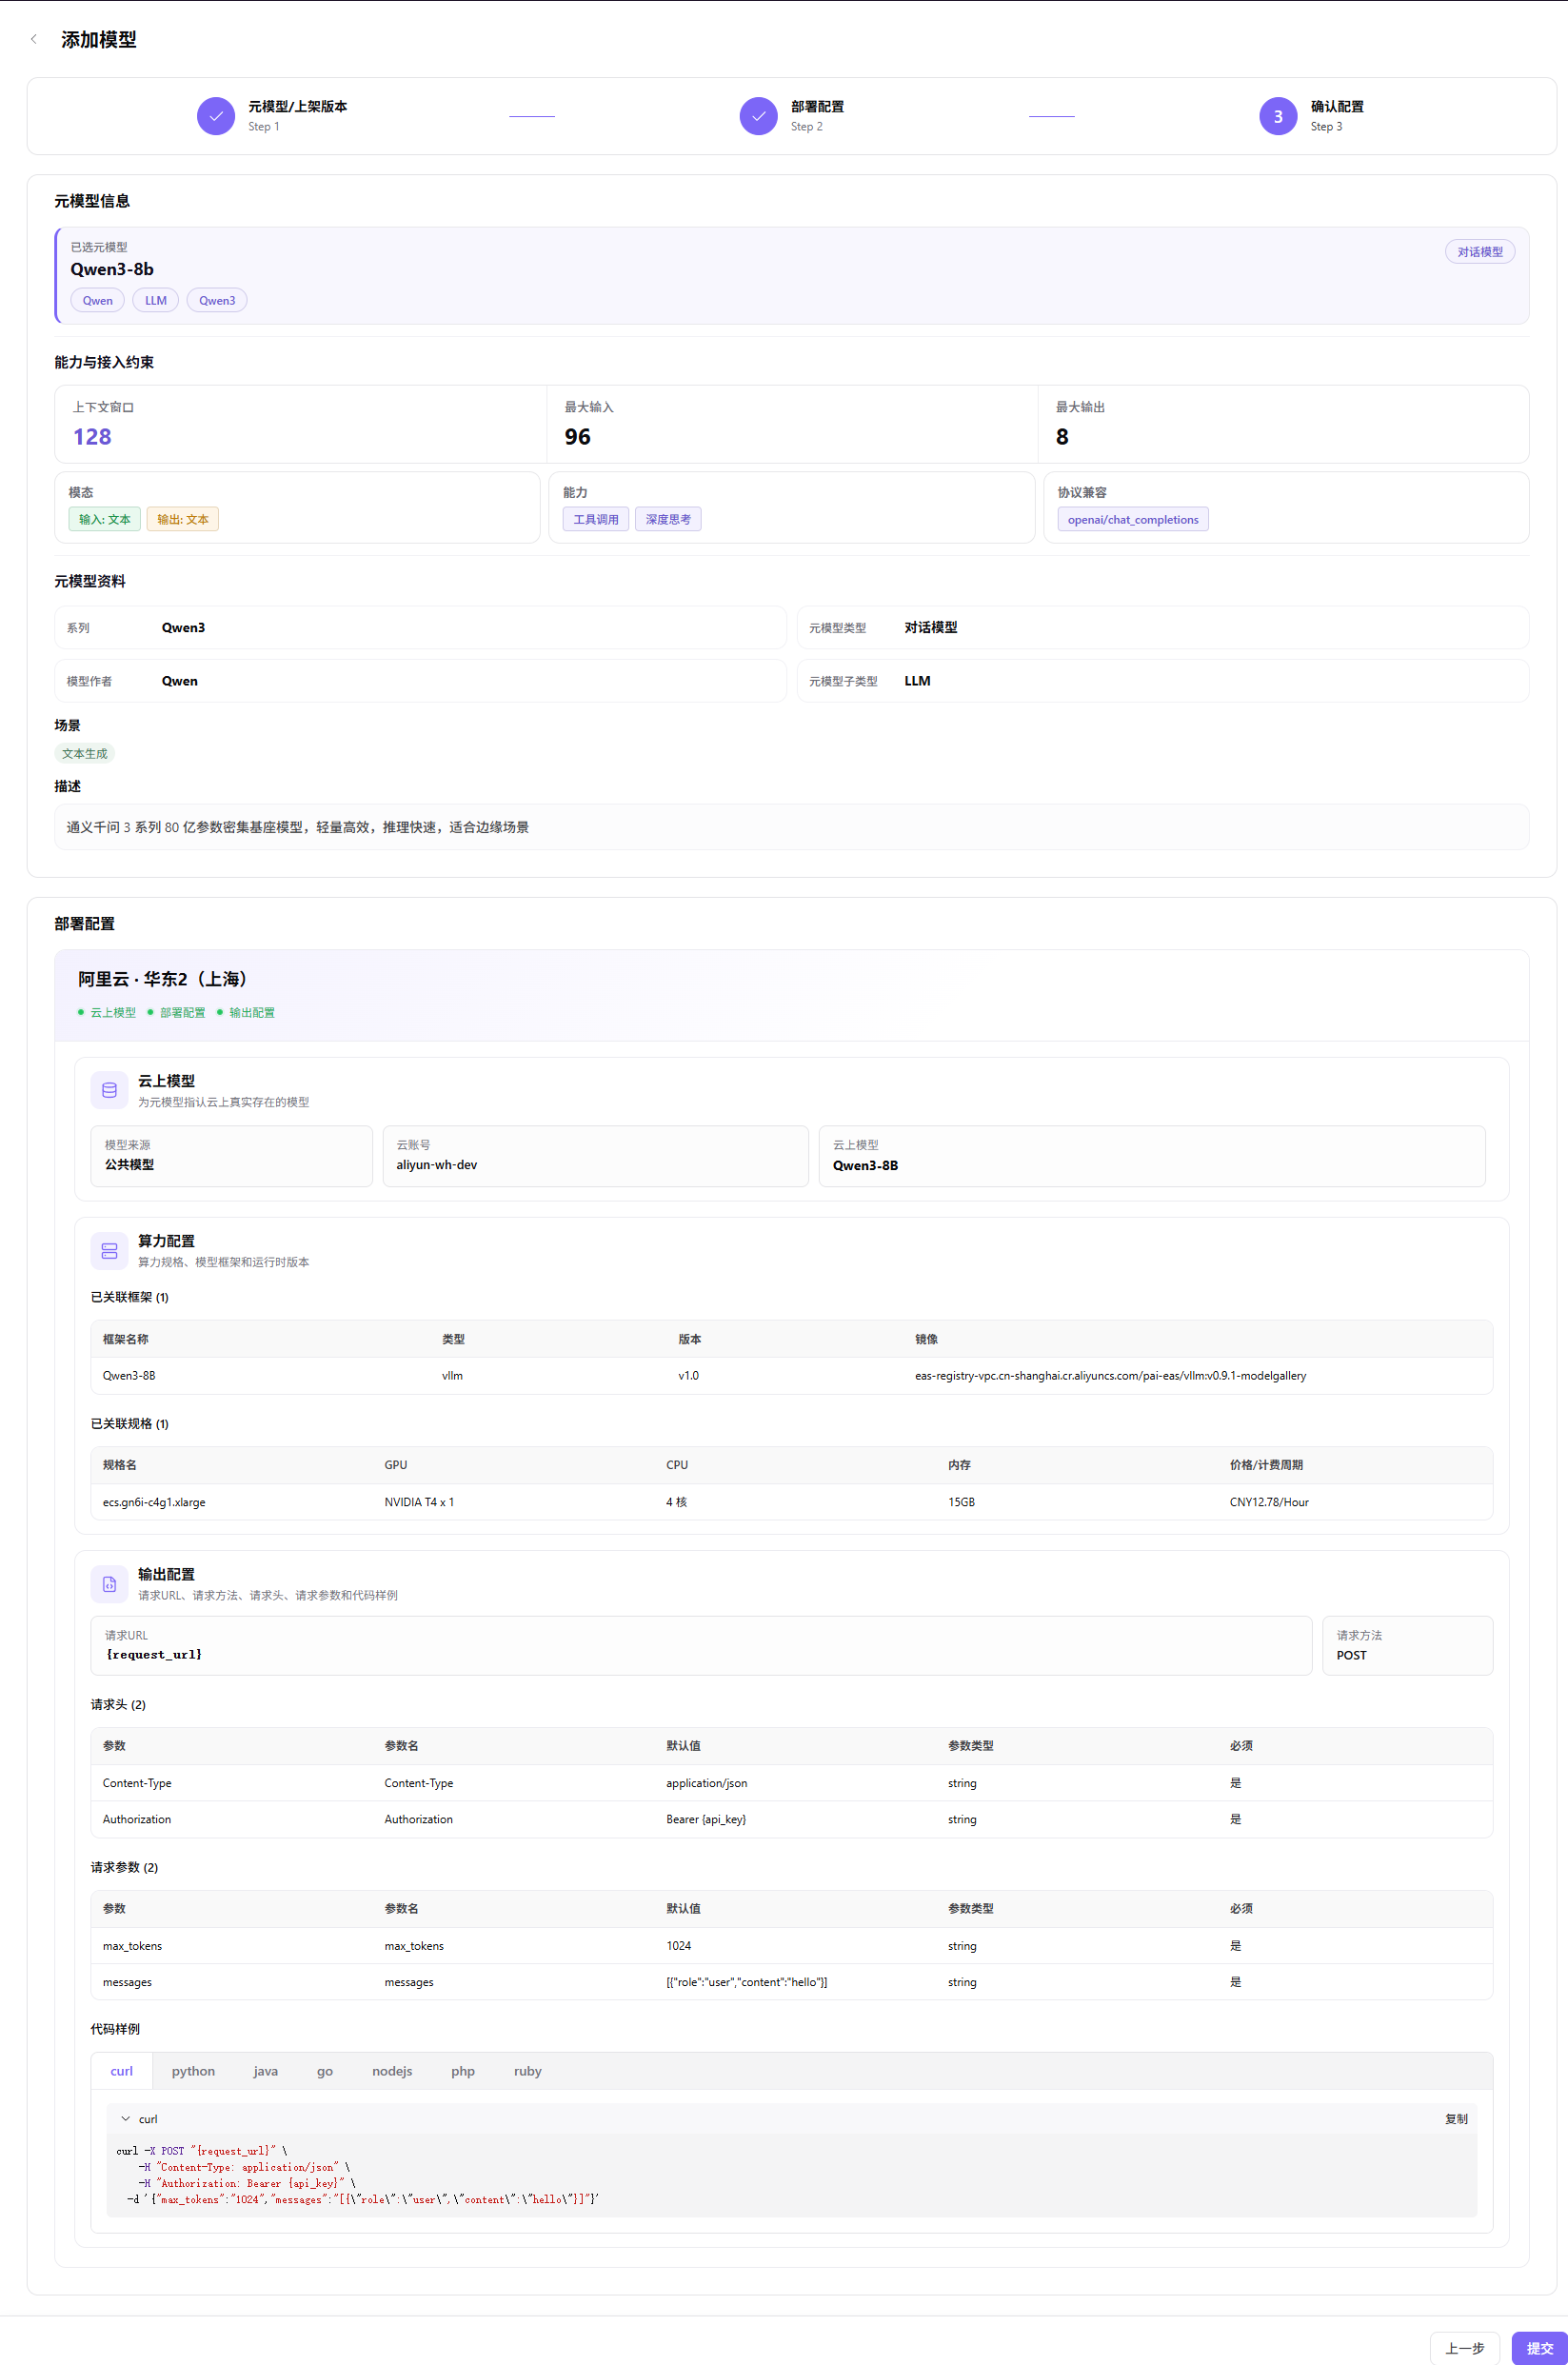
Task: Click the 工具调用 capability tag
Action: pyautogui.click(x=596, y=519)
